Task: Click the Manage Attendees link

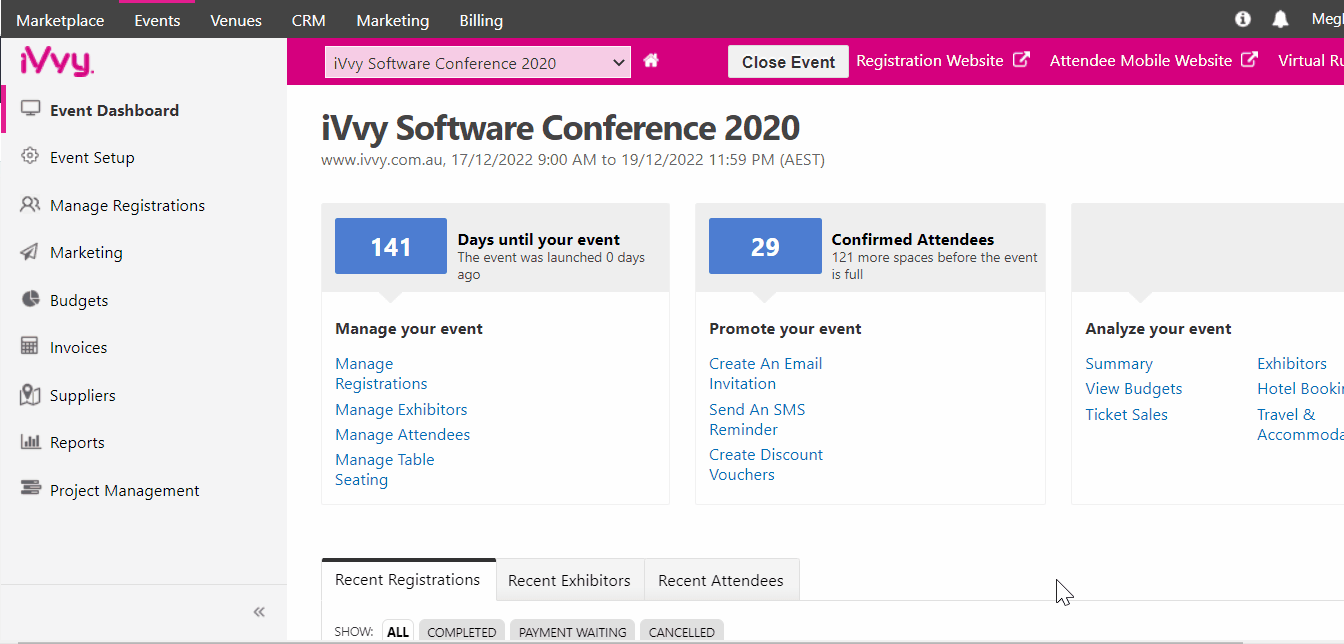Action: click(x=402, y=435)
